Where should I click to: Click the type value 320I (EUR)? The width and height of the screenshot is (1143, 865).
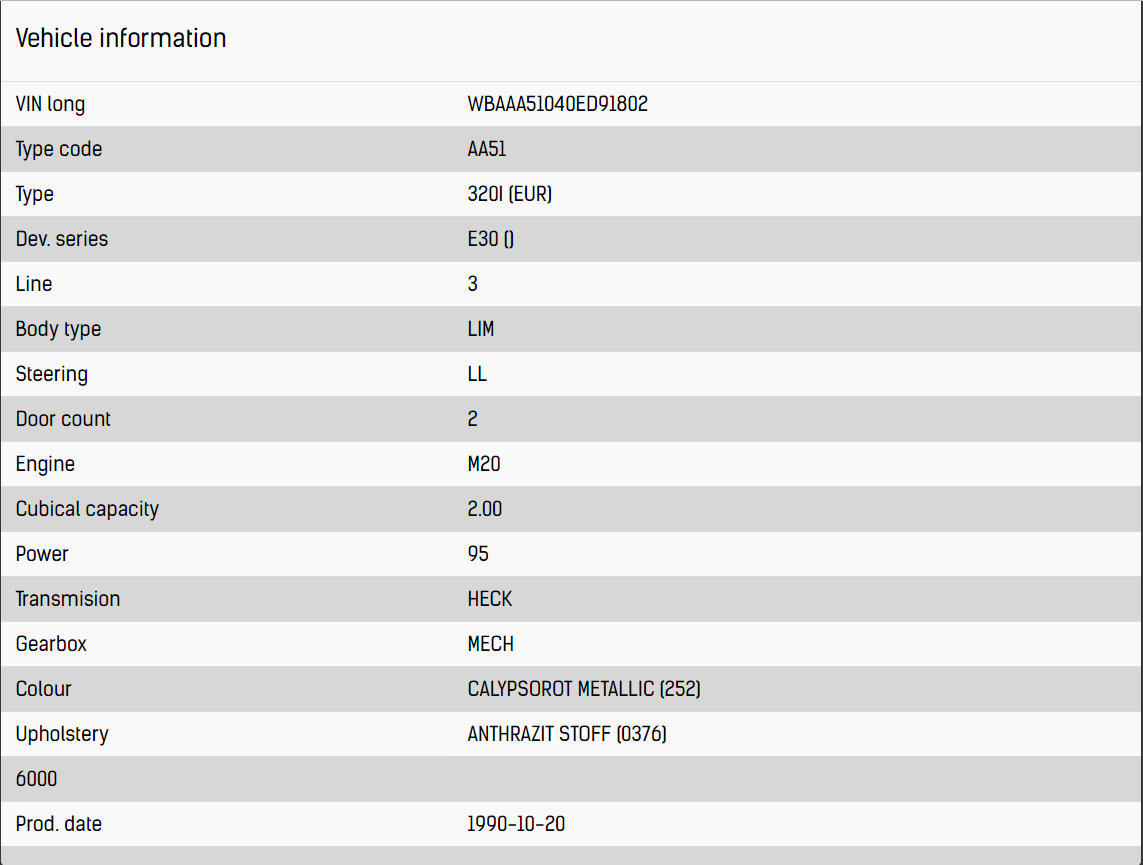[509, 194]
